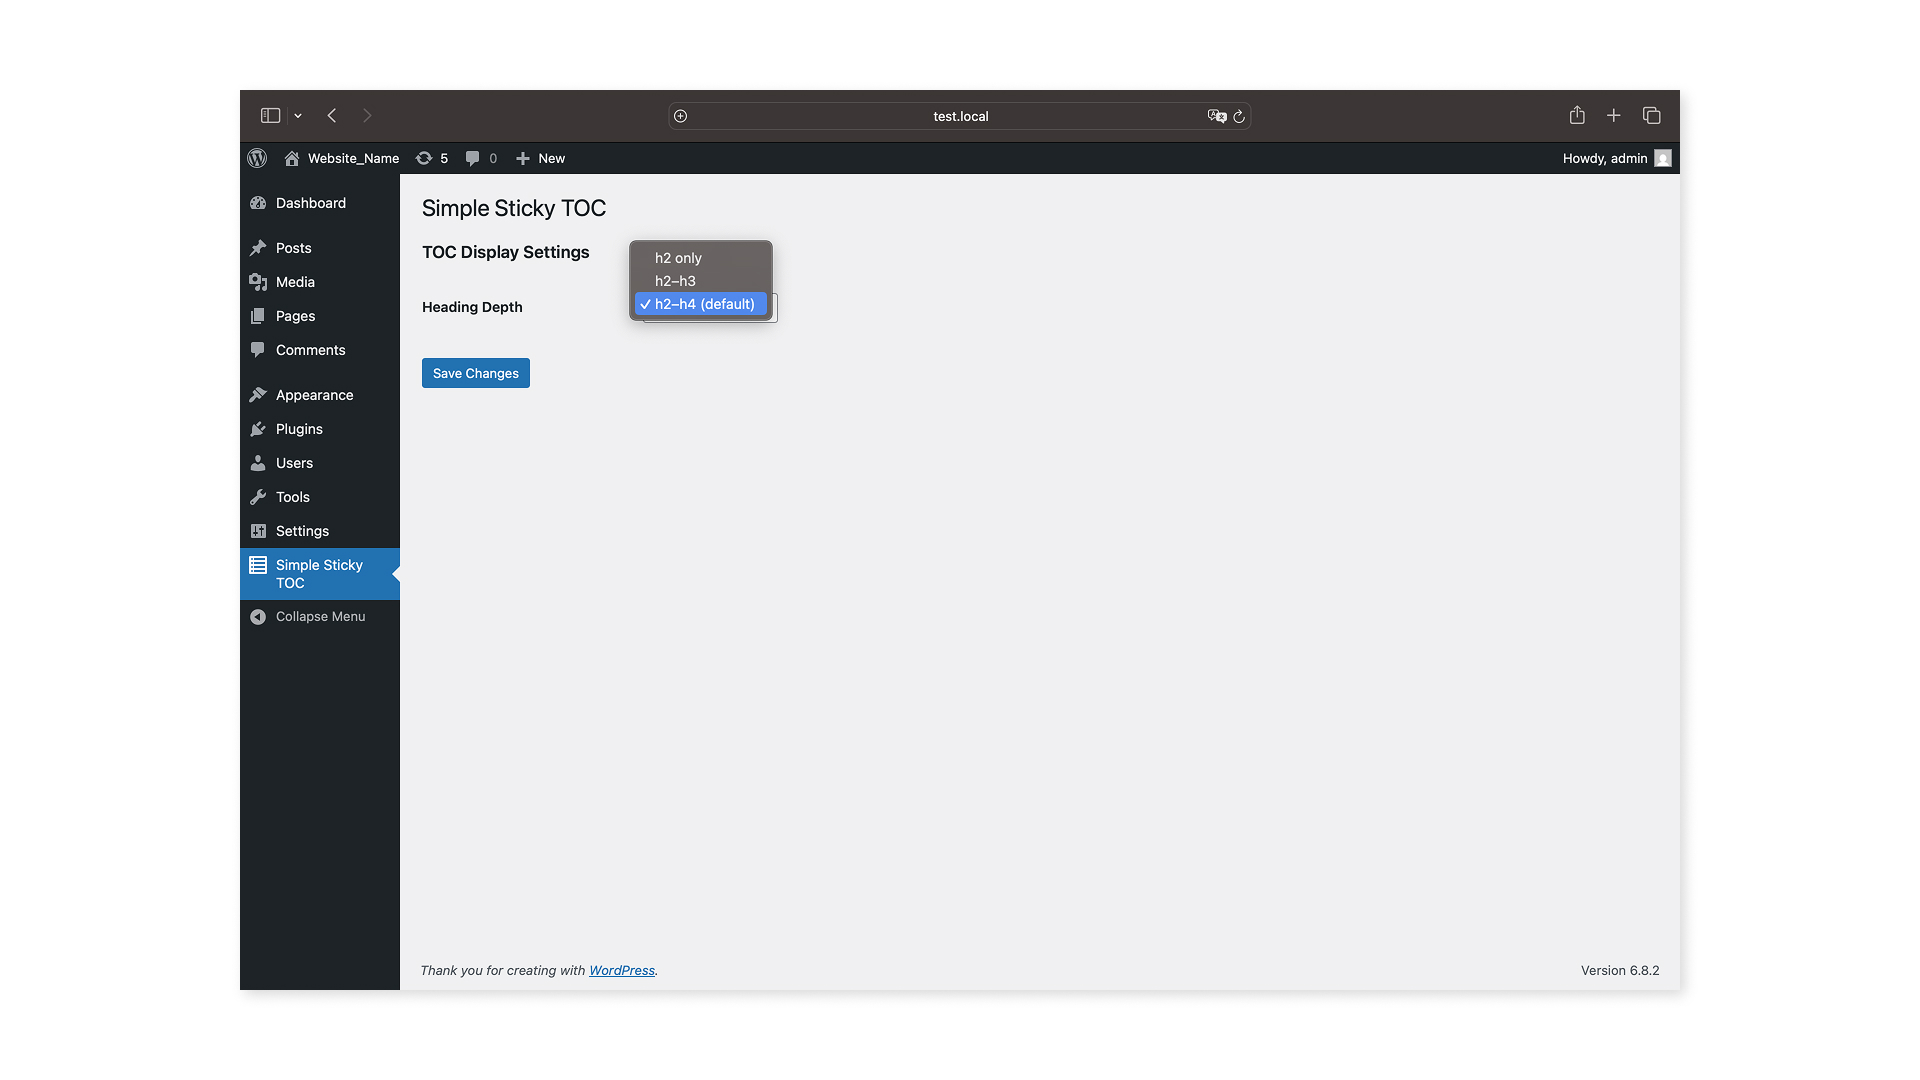Open Simple Sticky TOC menu item

coord(320,574)
